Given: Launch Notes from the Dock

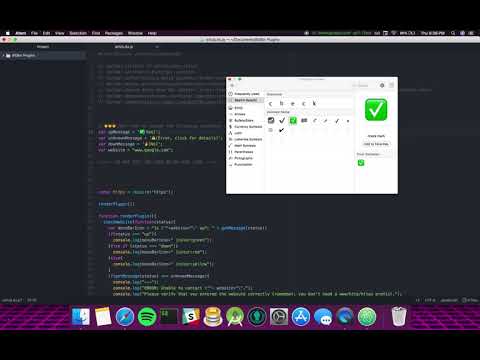Looking at the screenshot, I should pyautogui.click(x=103, y=317).
